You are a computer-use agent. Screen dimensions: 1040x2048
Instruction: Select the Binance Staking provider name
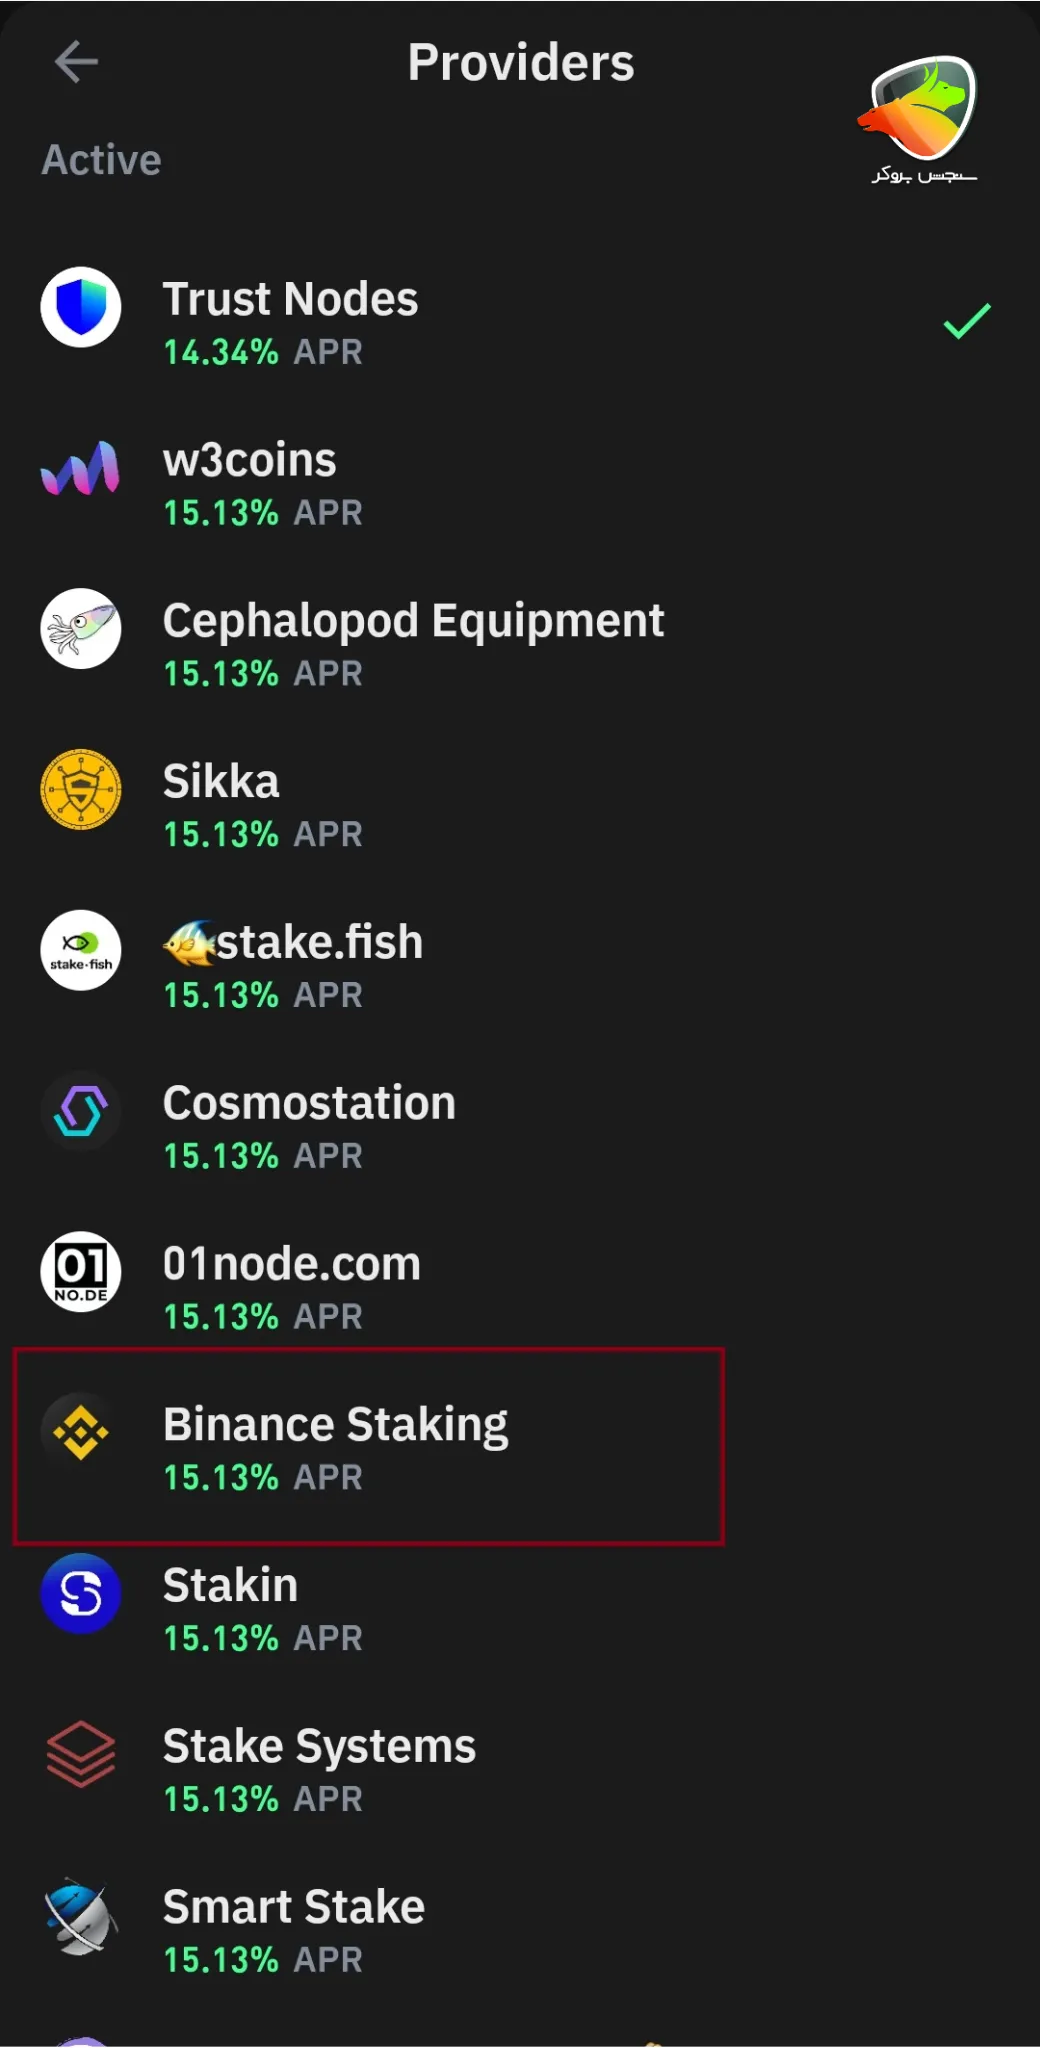point(335,1425)
